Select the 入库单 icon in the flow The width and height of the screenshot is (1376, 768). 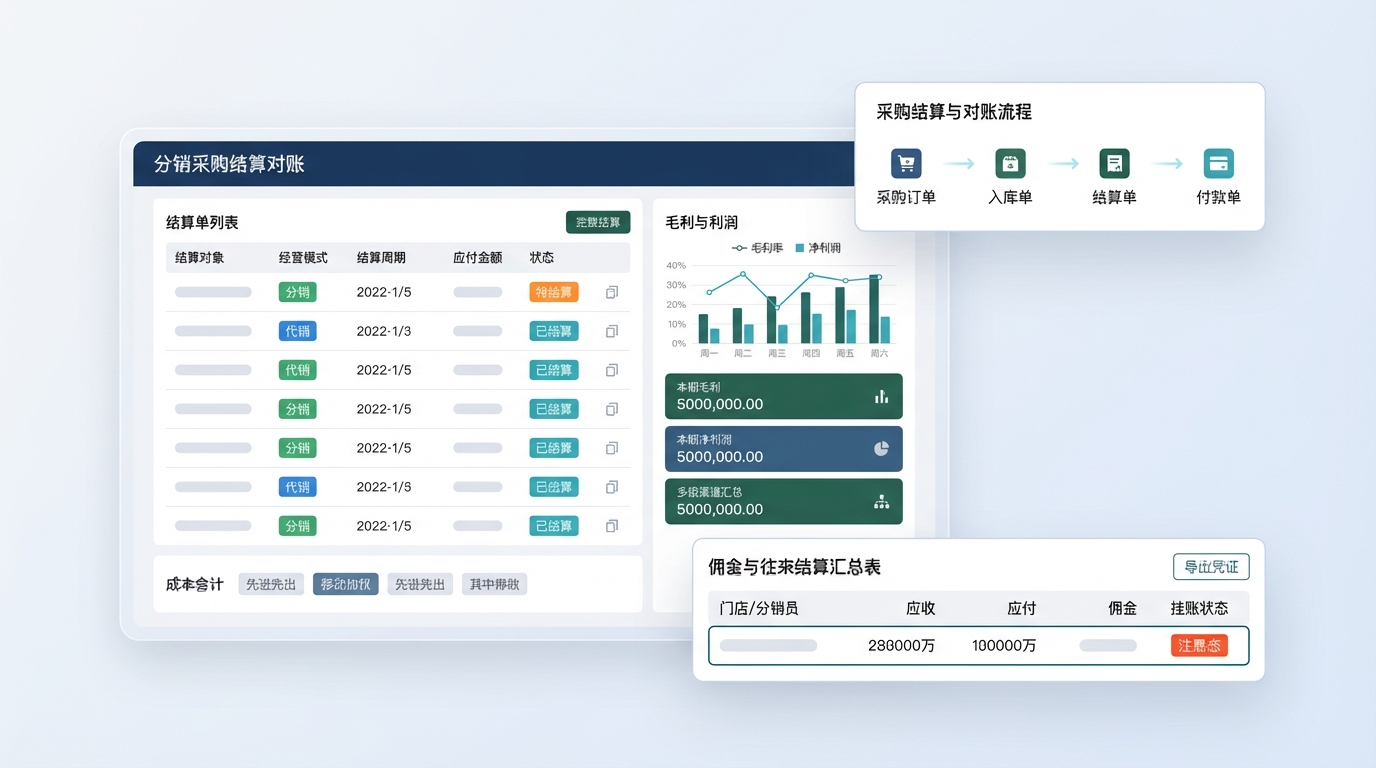tap(1010, 163)
